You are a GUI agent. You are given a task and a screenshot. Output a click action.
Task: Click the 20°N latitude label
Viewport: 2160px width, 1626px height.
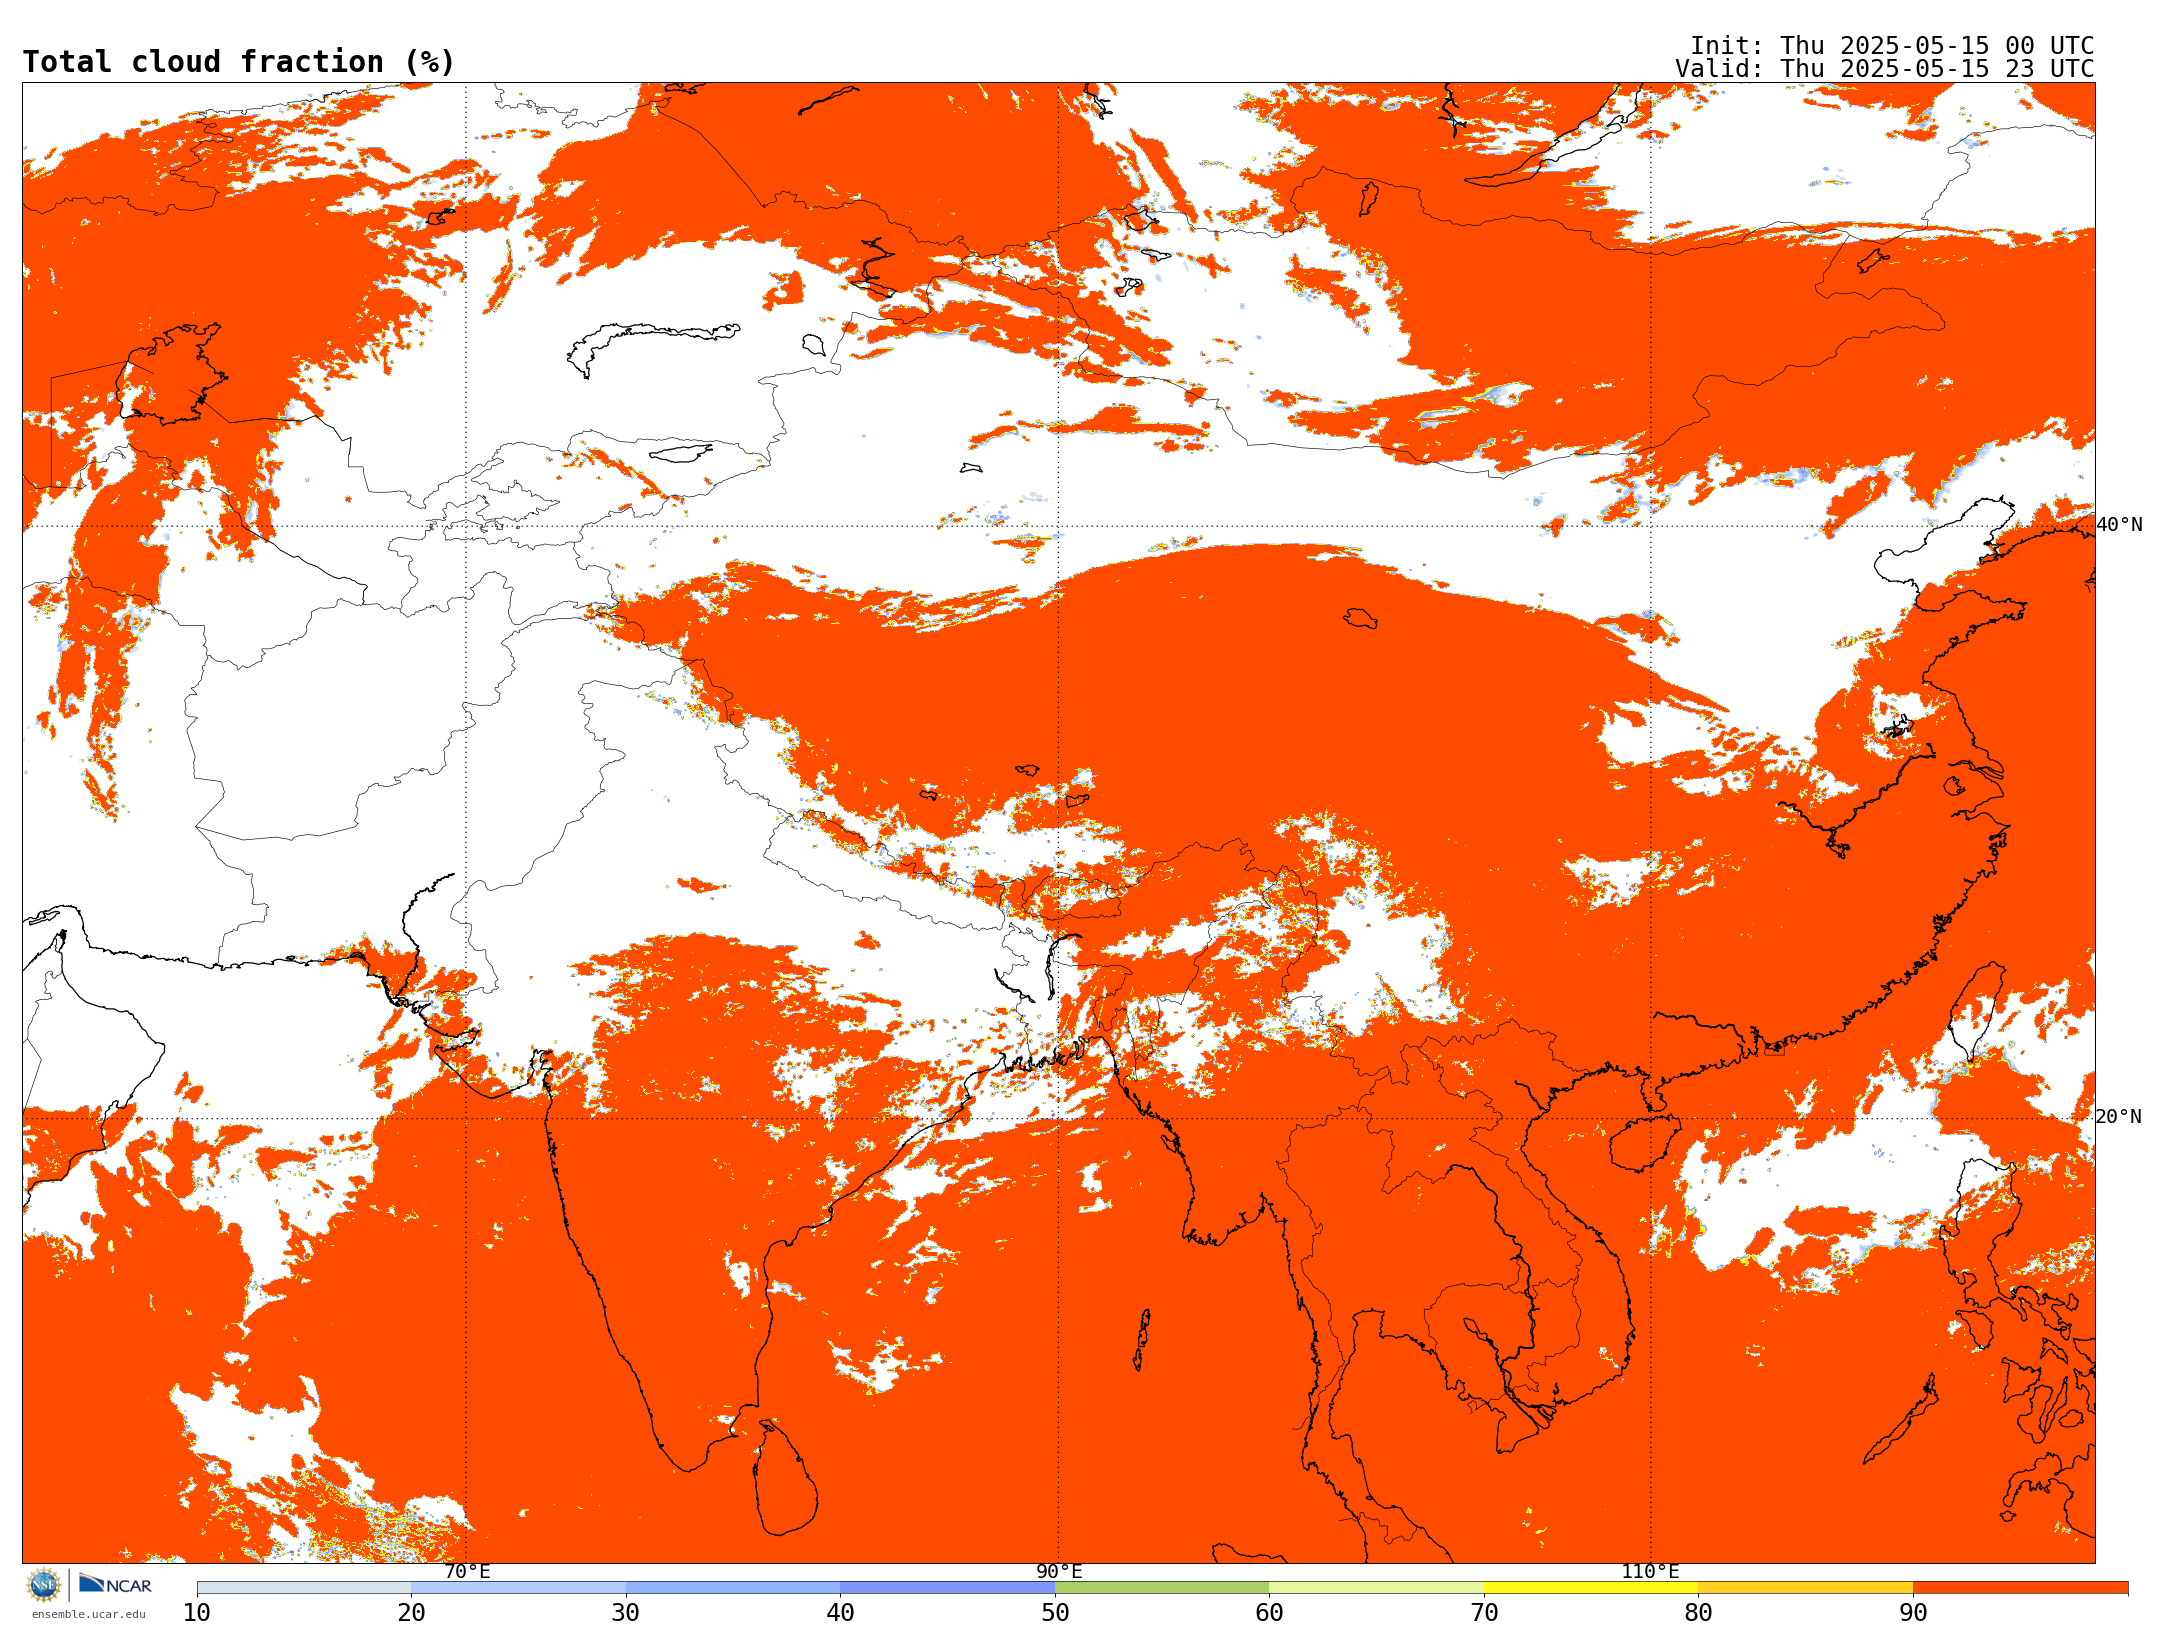pos(2119,1117)
